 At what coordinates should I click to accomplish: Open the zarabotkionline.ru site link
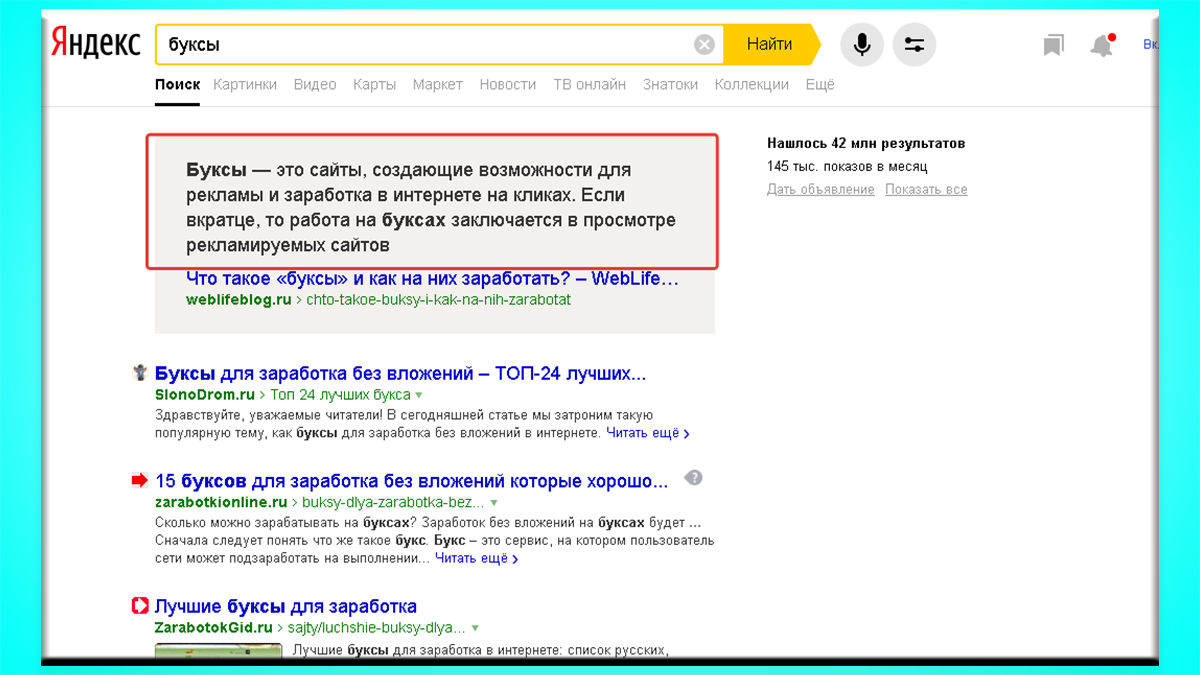coord(221,502)
